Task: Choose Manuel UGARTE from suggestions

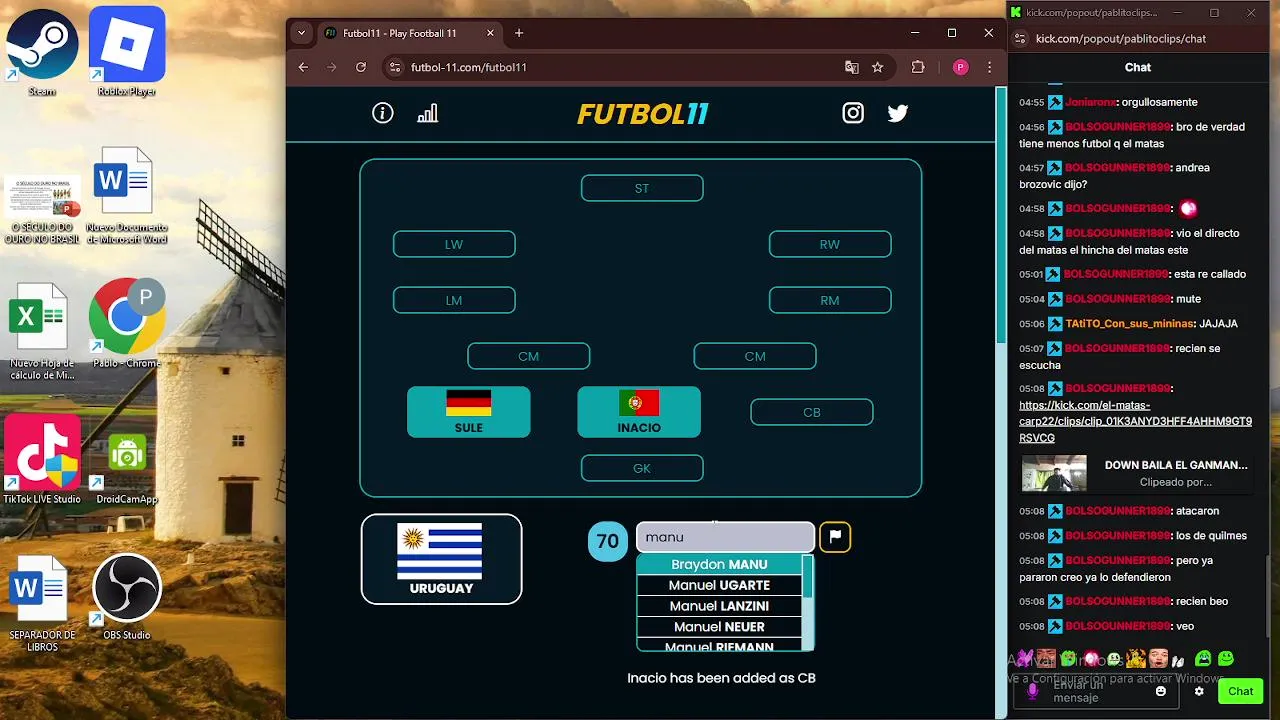Action: (719, 585)
